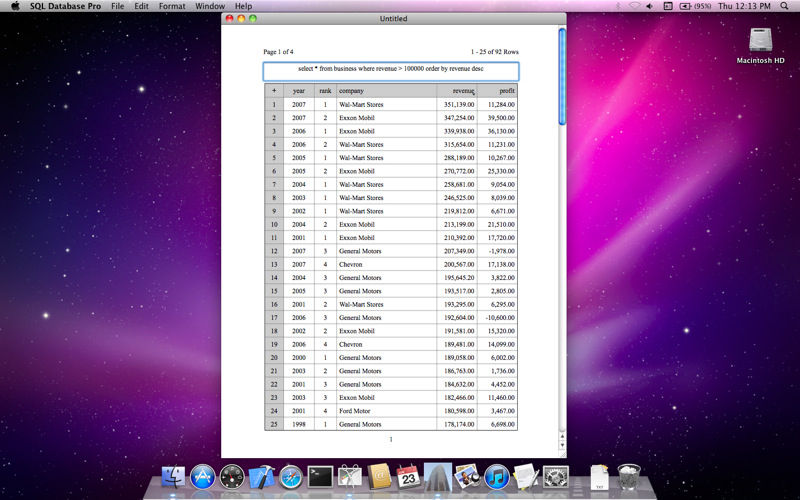Screen dimensions: 800x500
Task: Open the paper-and-pen text editor dock icon
Action: (x=526, y=478)
